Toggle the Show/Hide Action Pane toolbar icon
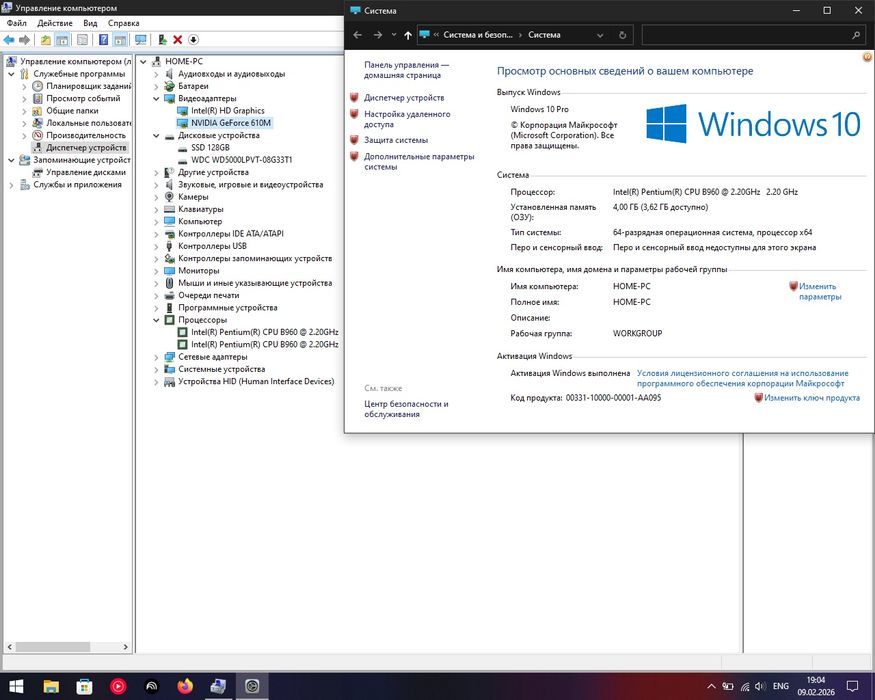 119,40
